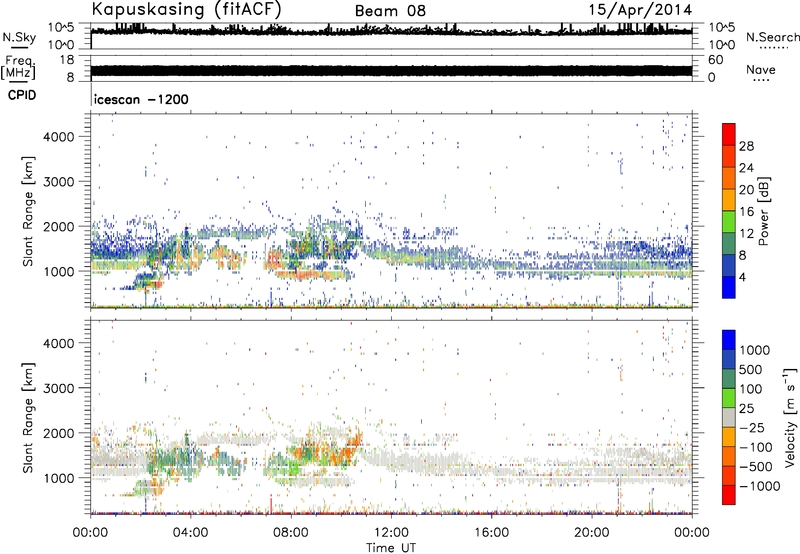Select the gray segment of the velocity colorbar
The width and height of the screenshot is (800, 554).
(x=729, y=418)
